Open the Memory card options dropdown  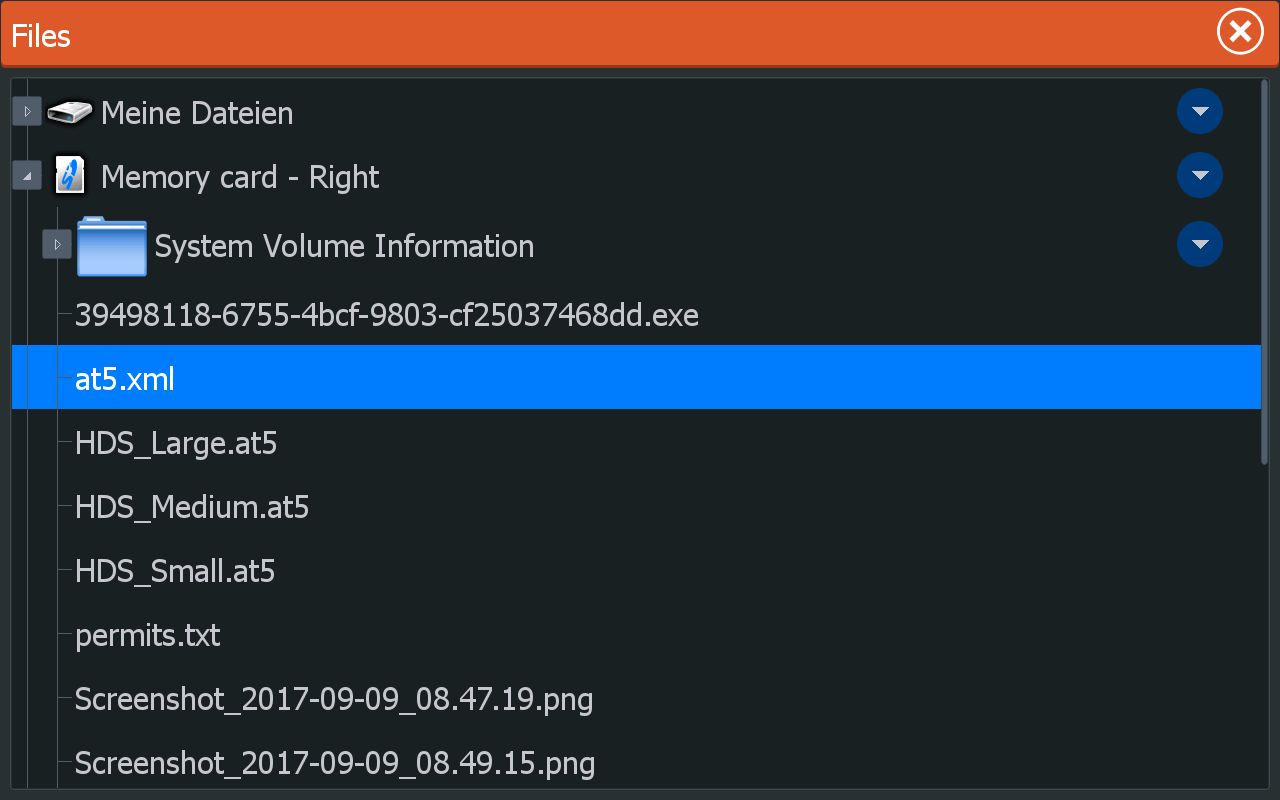(x=1200, y=176)
